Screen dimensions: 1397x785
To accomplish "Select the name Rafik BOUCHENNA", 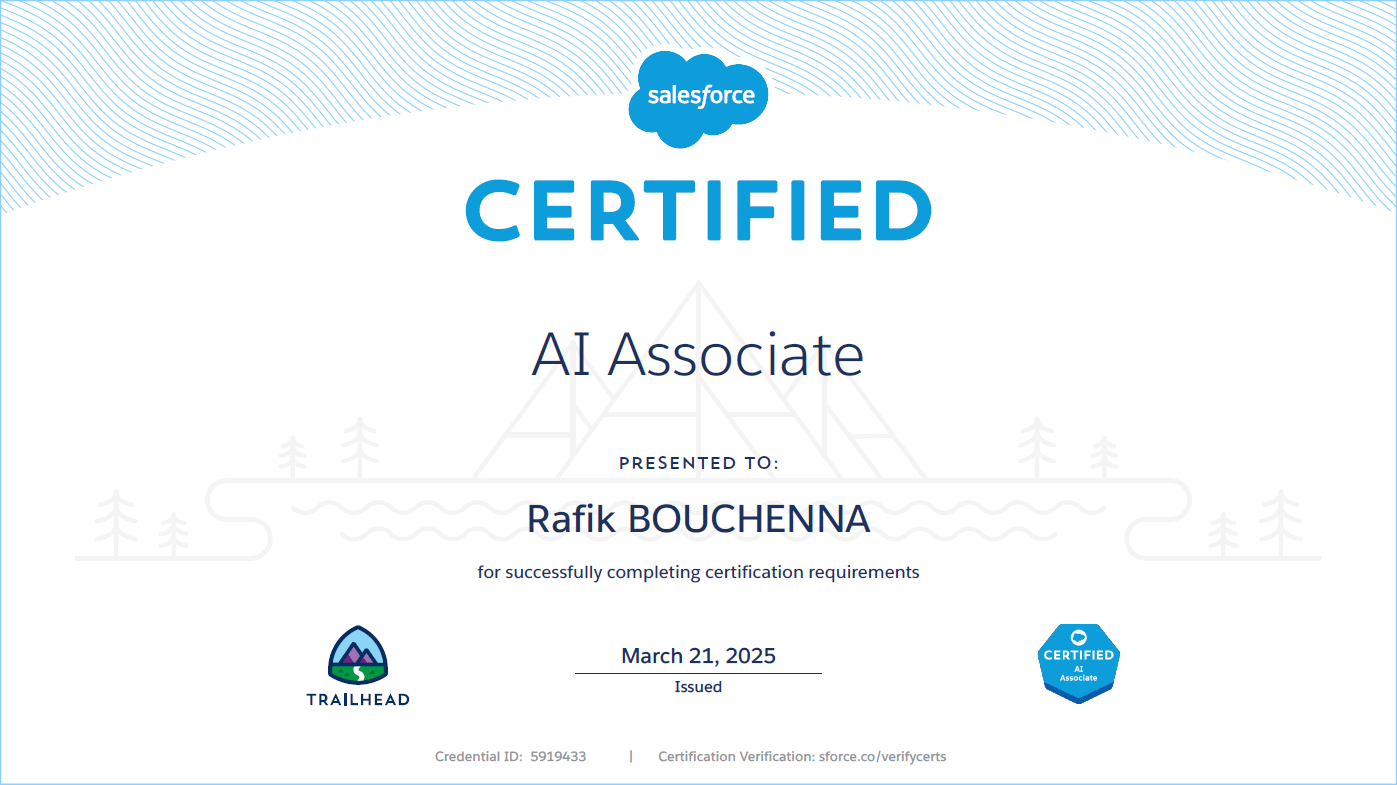I will point(698,519).
